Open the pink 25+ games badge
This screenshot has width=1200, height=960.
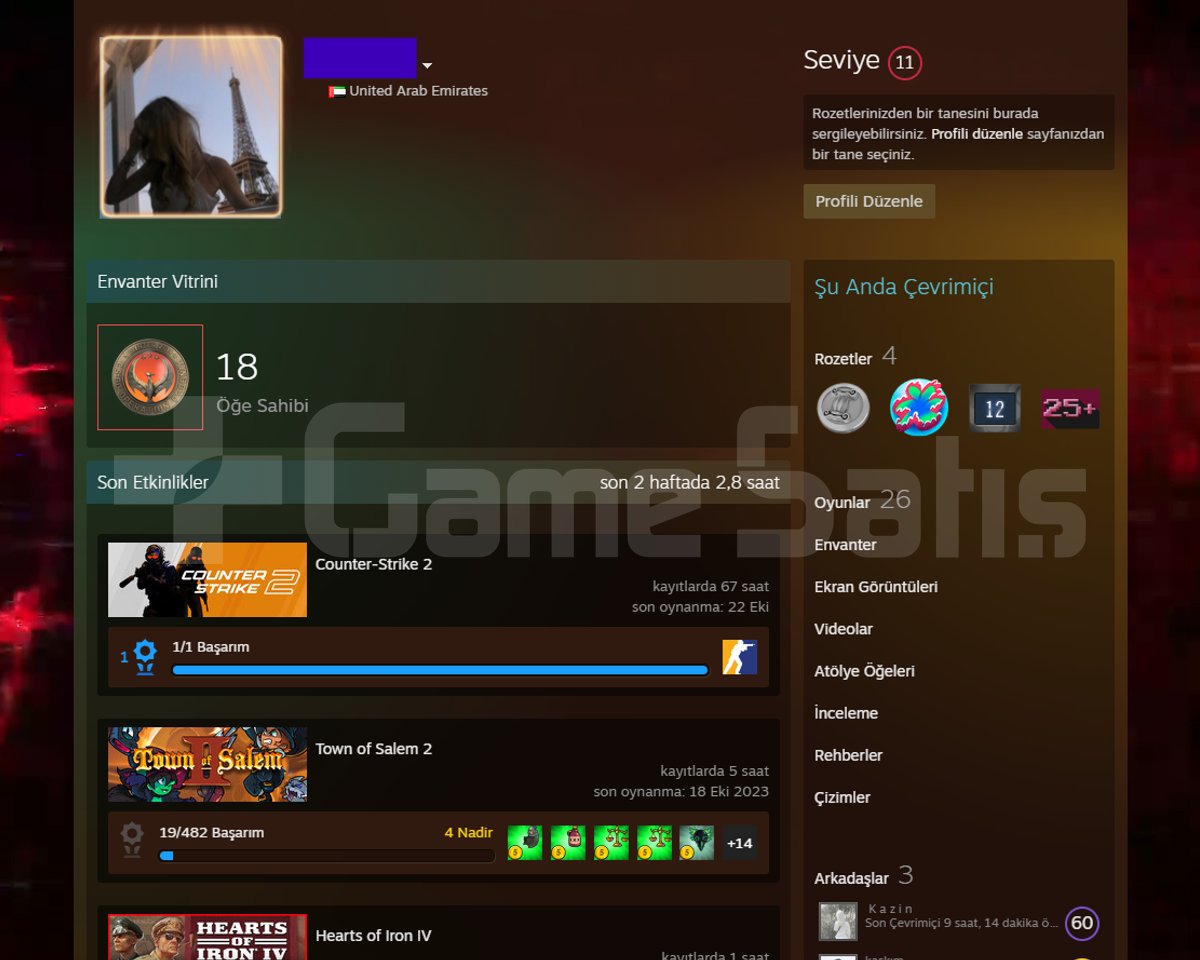pos(1070,409)
